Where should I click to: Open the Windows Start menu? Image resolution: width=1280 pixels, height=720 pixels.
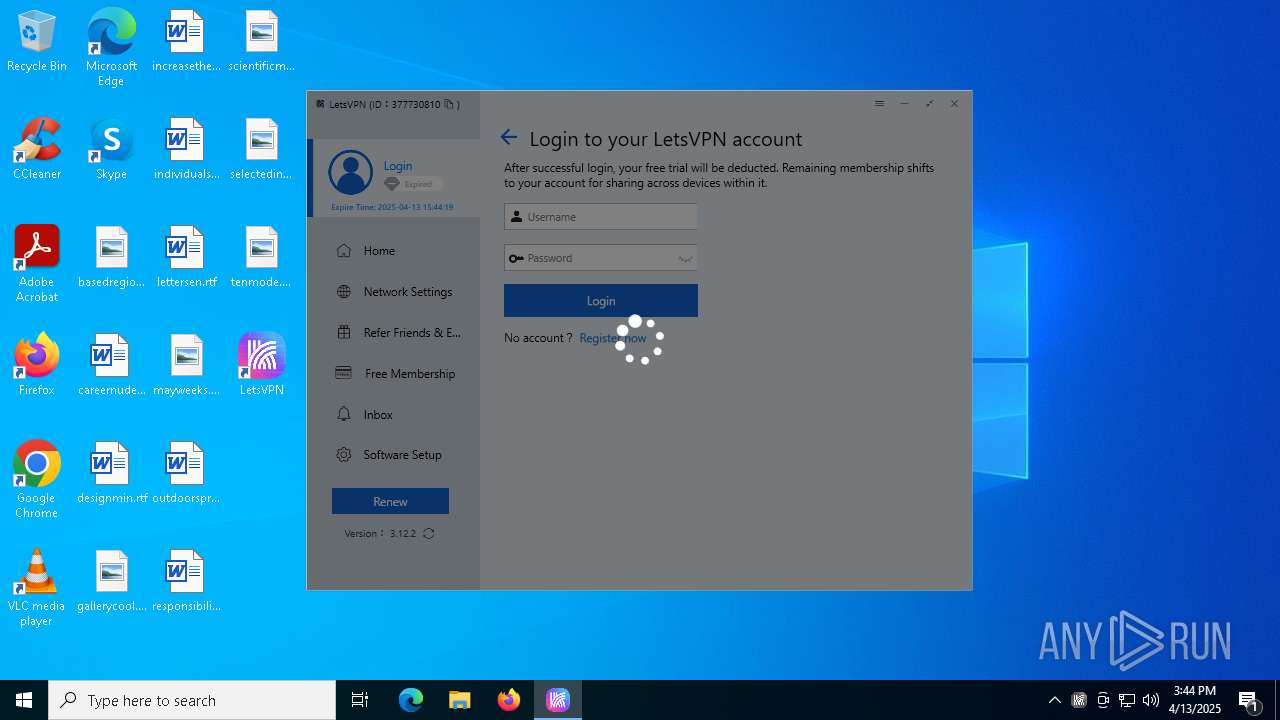24,700
